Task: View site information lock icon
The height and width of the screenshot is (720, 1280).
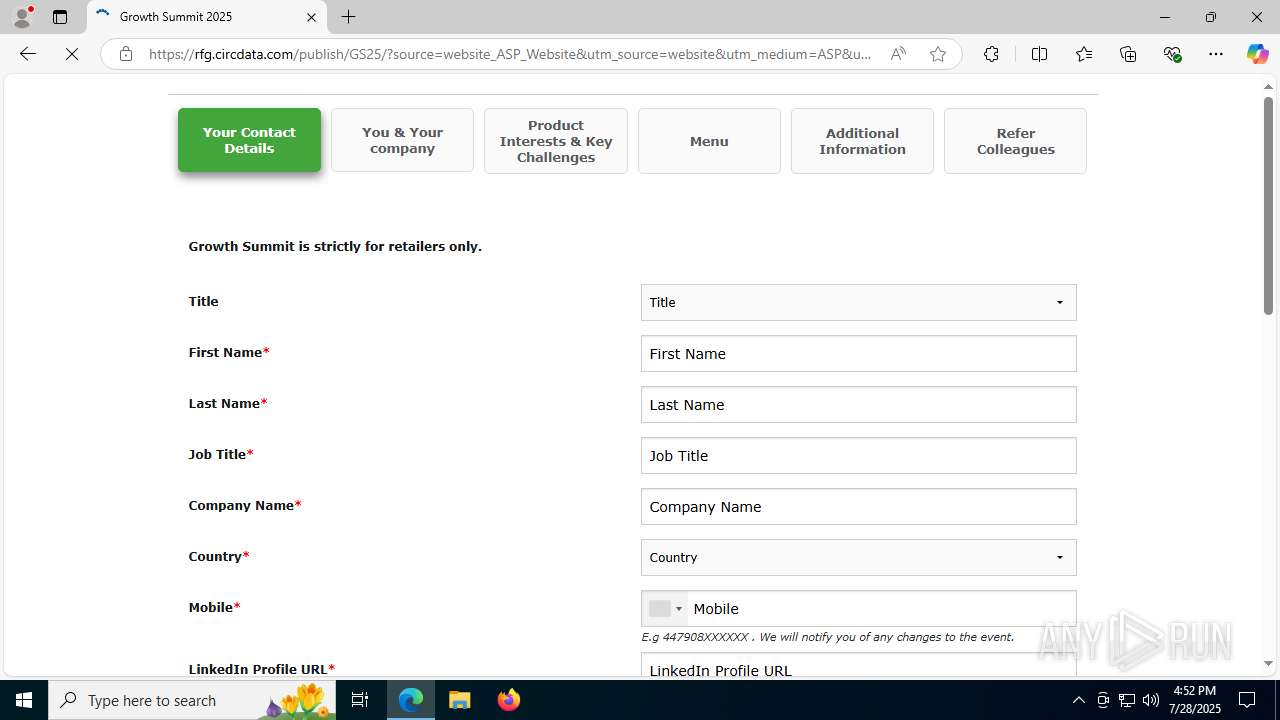Action: coord(126,54)
